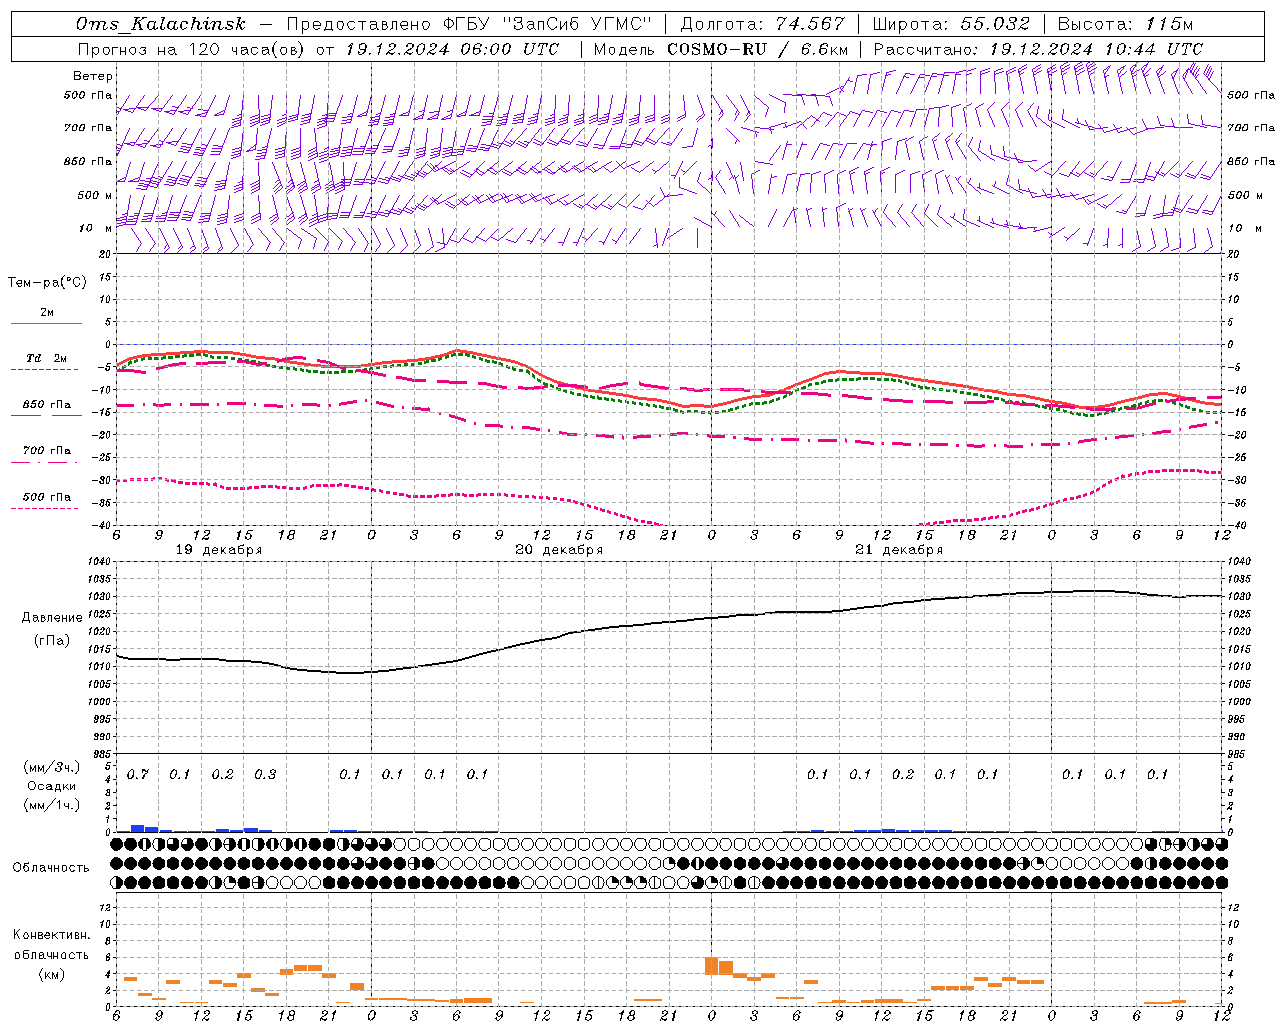Click the (гПа) unit label under Давление
1280x1024 pixels.
(52, 640)
